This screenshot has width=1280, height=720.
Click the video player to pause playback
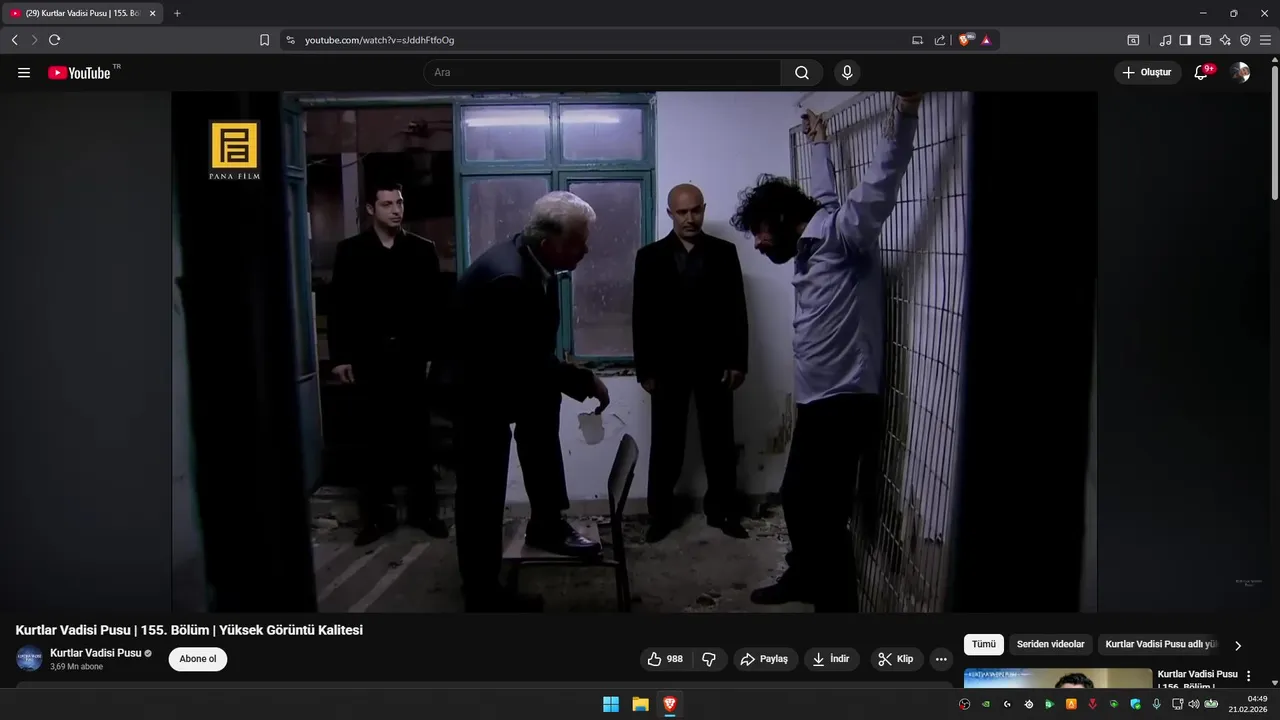point(634,352)
